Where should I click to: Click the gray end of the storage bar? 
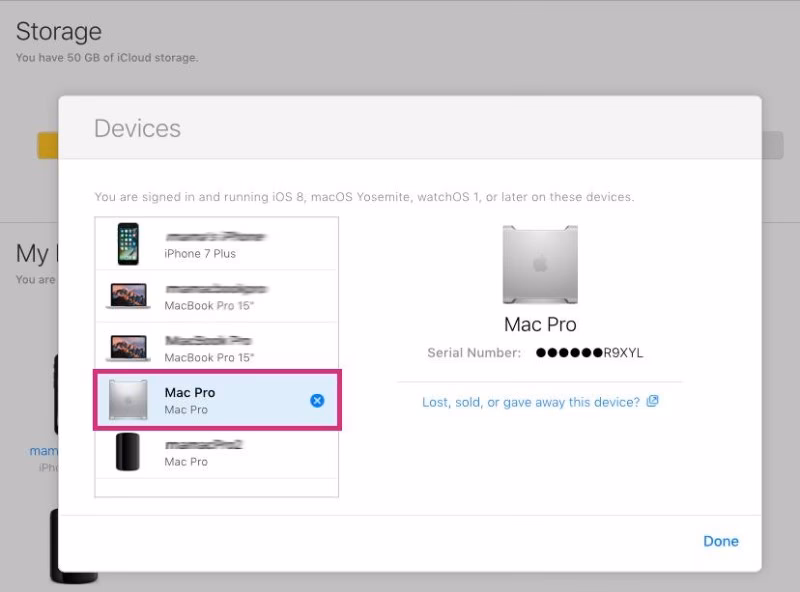pyautogui.click(x=772, y=146)
